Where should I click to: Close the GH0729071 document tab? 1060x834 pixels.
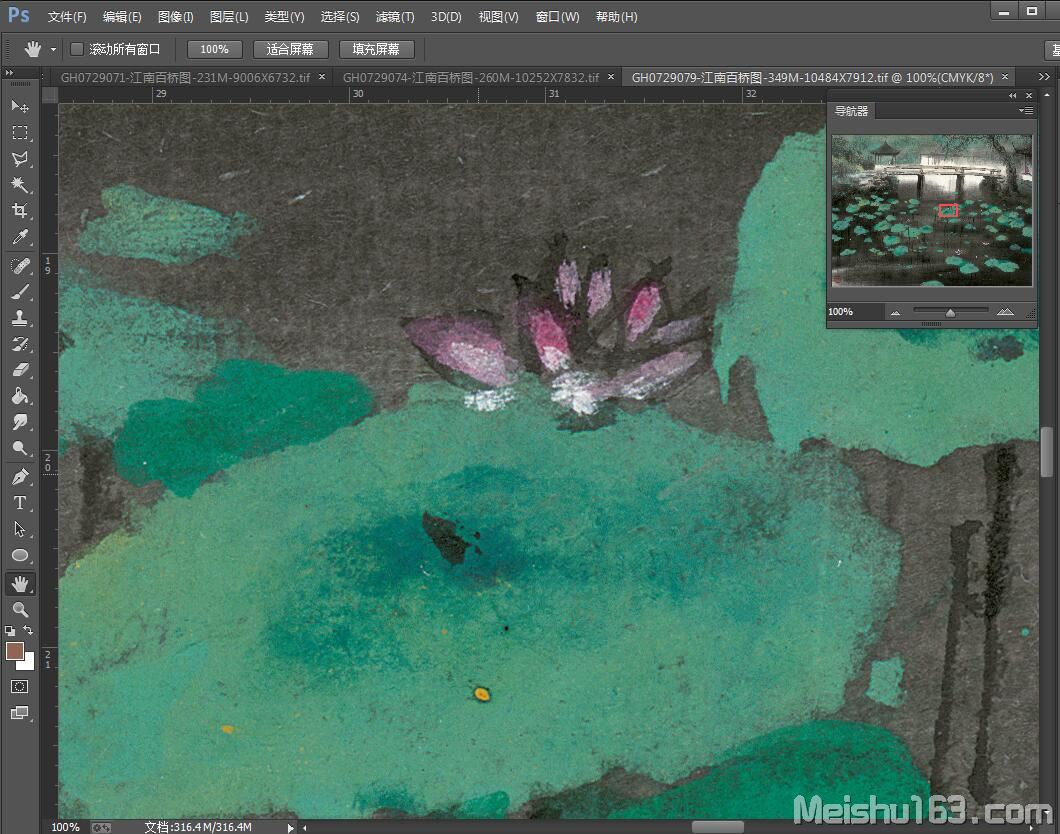(x=322, y=76)
